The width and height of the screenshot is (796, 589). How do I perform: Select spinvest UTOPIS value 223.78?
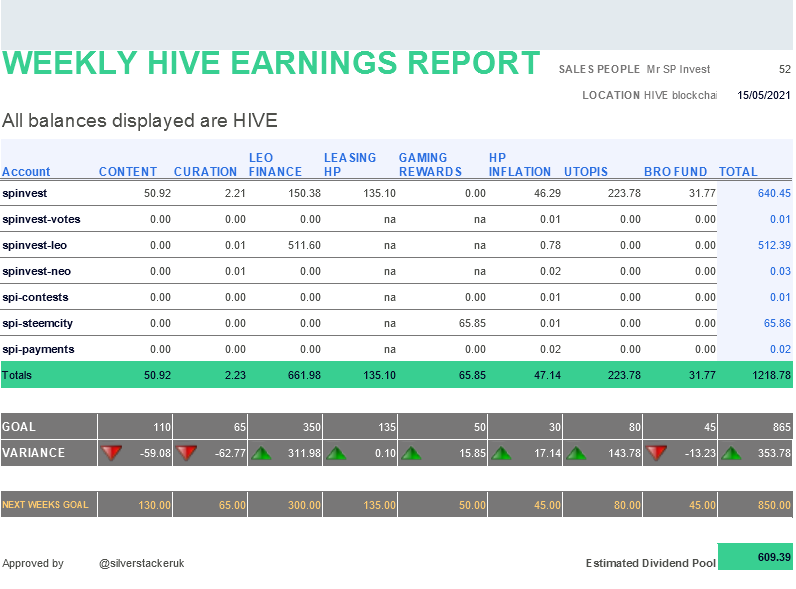pyautogui.click(x=624, y=193)
